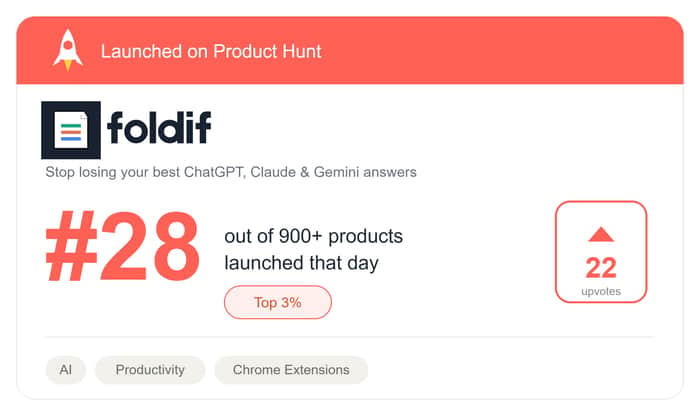Click the Launched on Product Hunt title
This screenshot has width=700, height=411.
[x=211, y=51]
